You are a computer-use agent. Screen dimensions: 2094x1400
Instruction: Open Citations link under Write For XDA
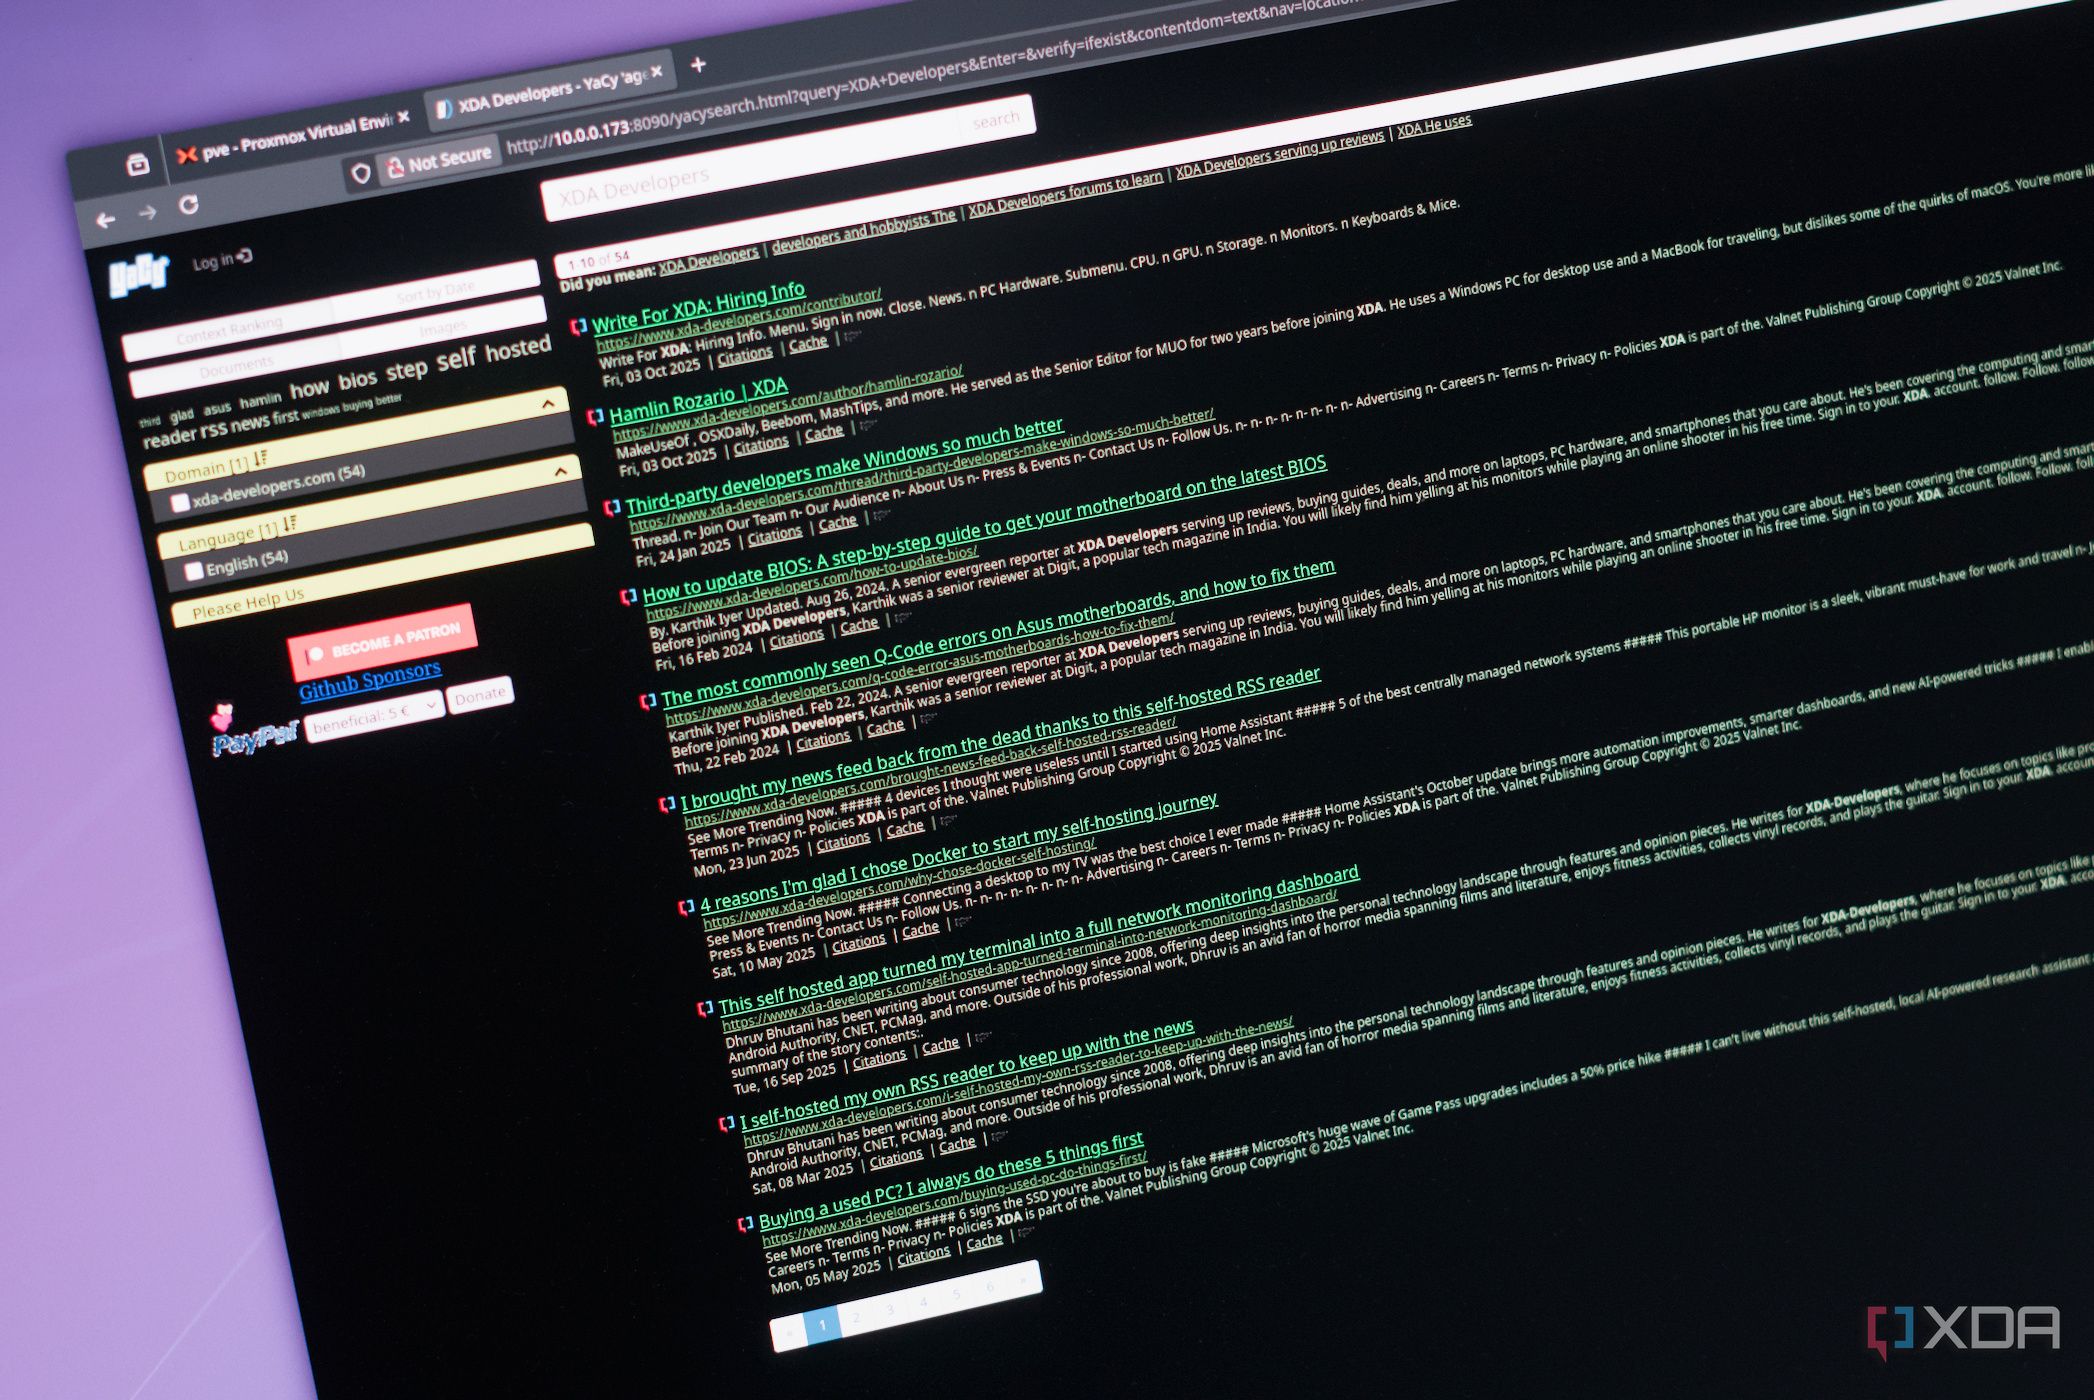(x=745, y=357)
